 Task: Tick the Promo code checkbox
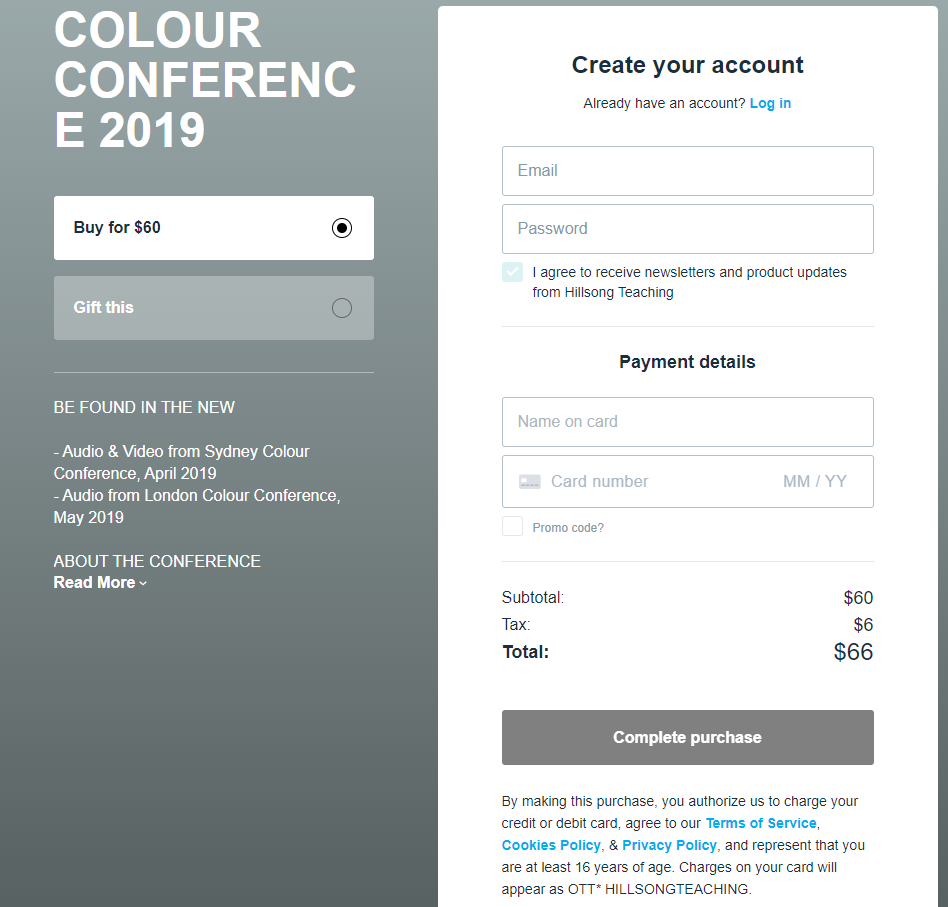tap(512, 527)
